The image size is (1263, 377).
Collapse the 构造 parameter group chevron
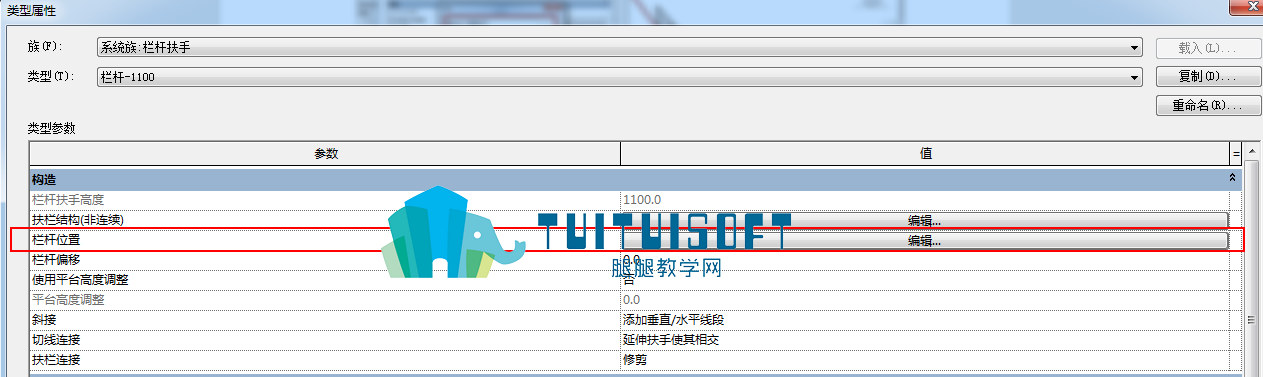pyautogui.click(x=1233, y=177)
